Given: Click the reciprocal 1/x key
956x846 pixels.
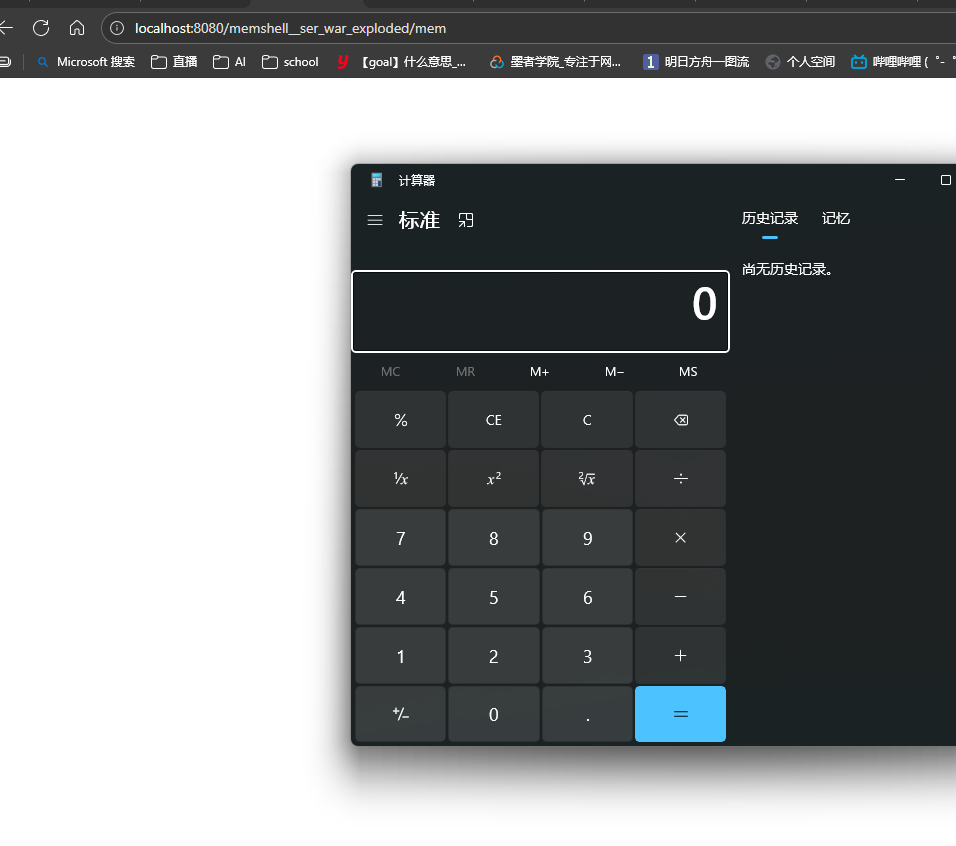Looking at the screenshot, I should point(400,479).
